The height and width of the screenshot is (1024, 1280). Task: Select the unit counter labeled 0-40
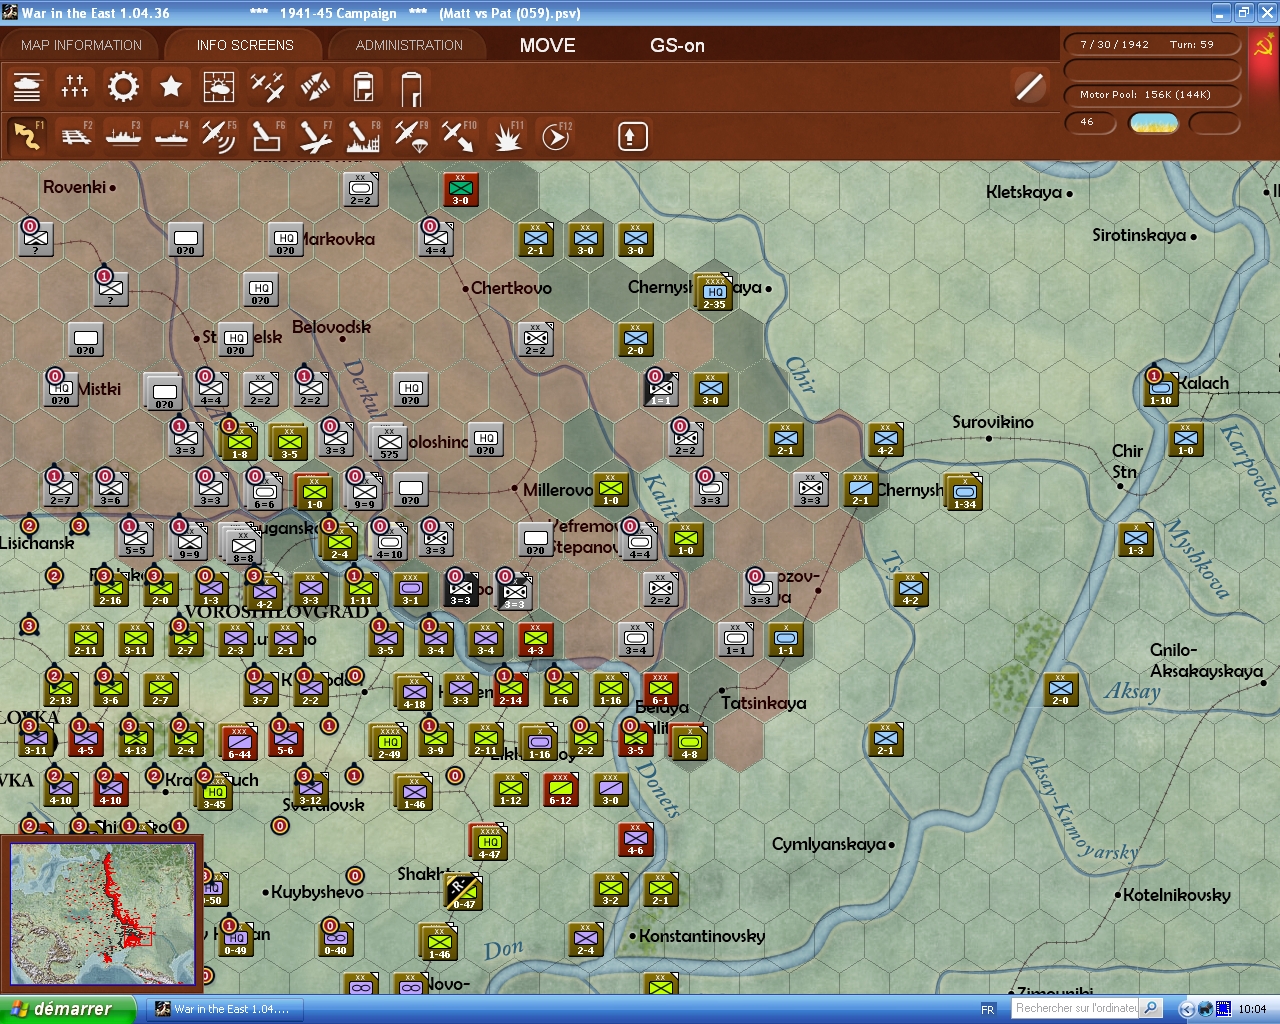[x=335, y=937]
